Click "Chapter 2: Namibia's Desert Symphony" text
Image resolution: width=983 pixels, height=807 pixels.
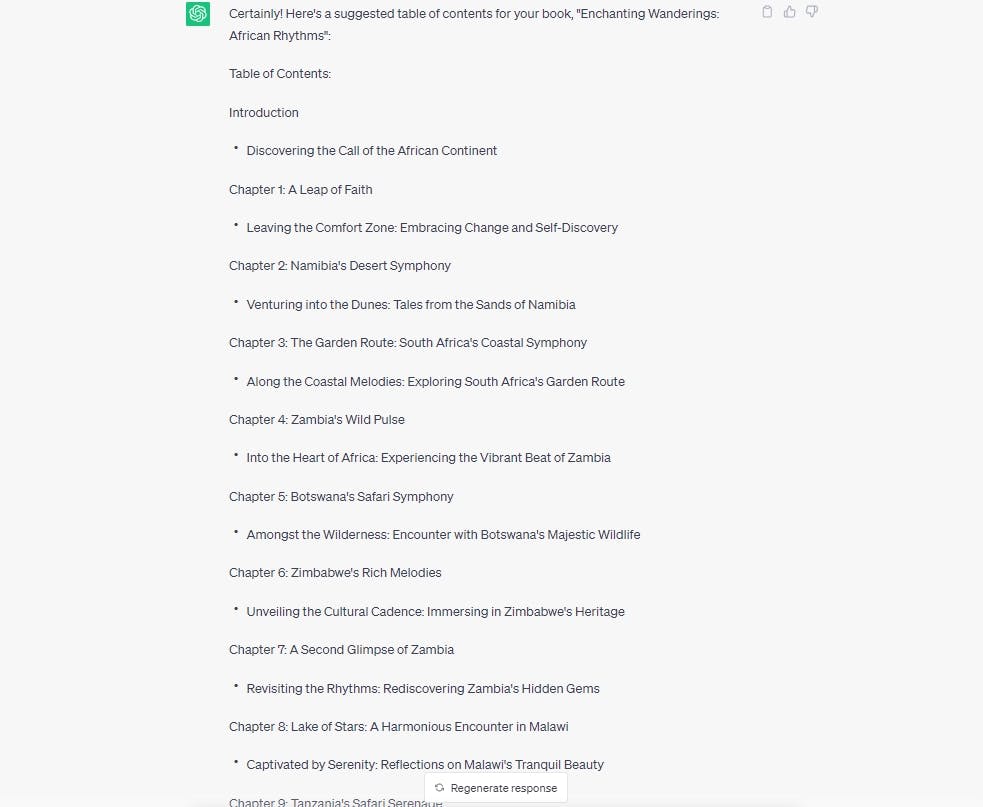[x=340, y=266]
